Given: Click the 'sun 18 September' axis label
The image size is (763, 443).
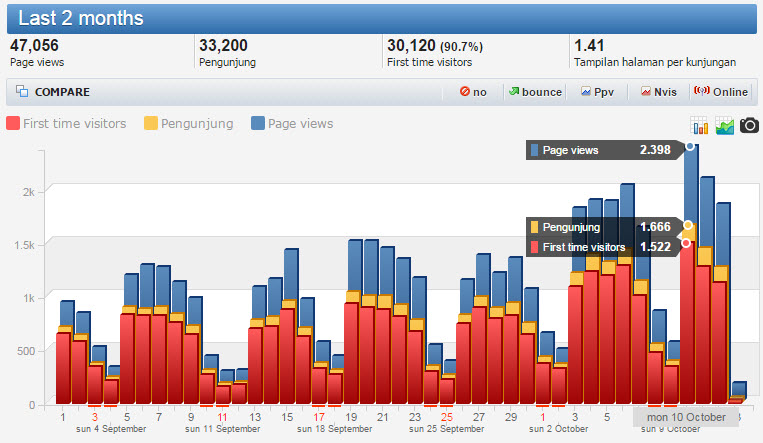Looking at the screenshot, I should [334, 429].
